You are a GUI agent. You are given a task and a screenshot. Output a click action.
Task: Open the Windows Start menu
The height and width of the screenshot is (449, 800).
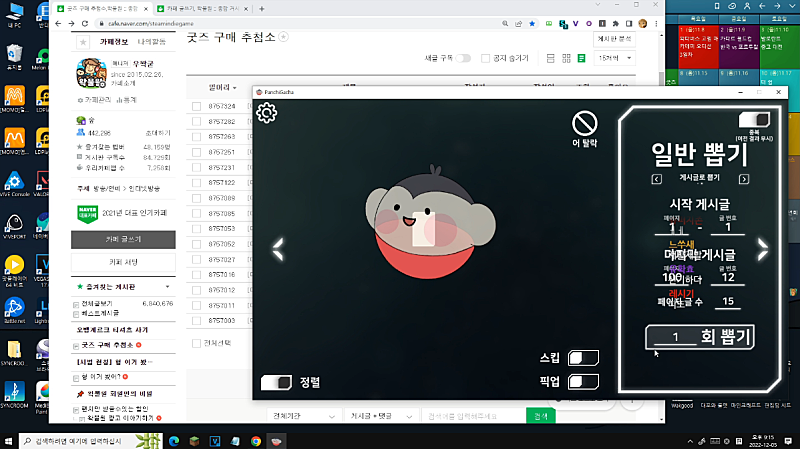[8, 441]
